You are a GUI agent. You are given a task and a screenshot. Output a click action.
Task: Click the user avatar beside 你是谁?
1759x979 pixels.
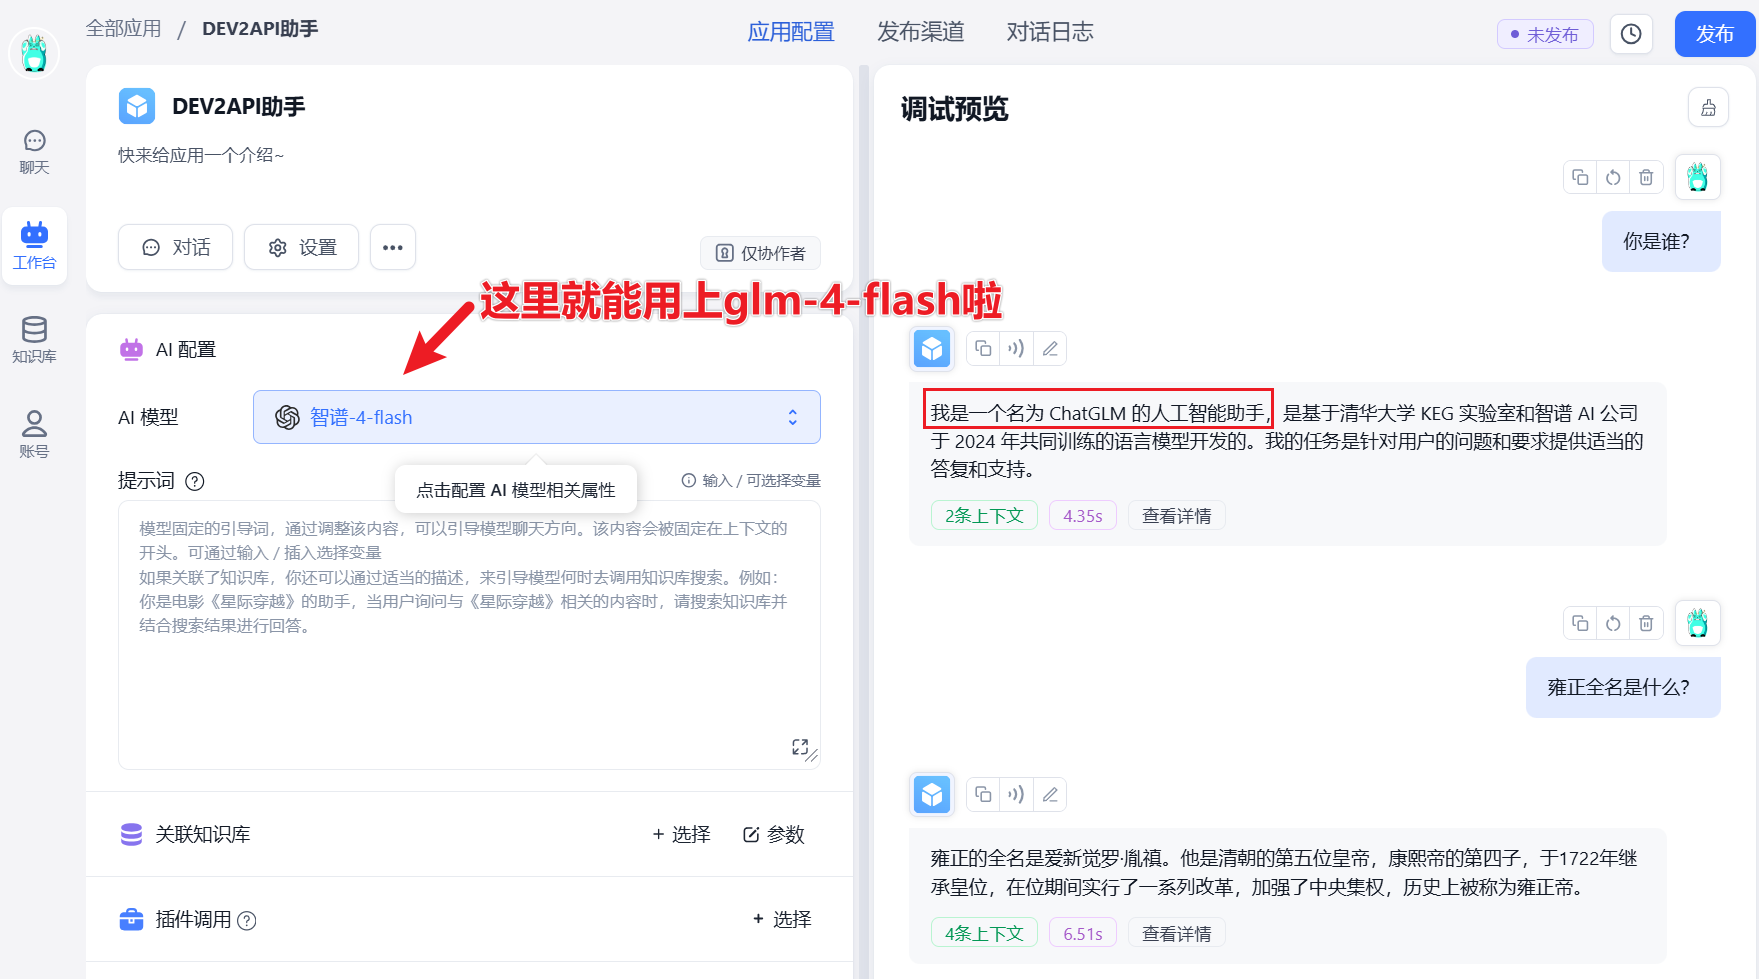point(1698,177)
